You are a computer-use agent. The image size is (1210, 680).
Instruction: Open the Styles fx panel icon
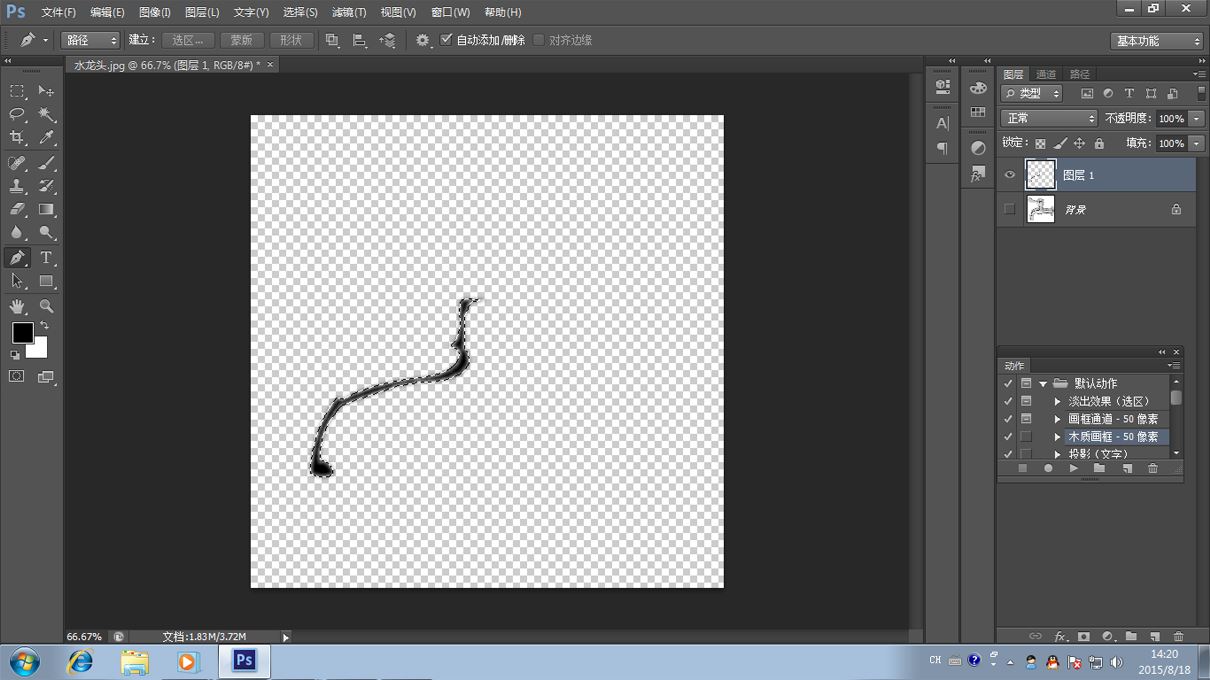[x=978, y=173]
